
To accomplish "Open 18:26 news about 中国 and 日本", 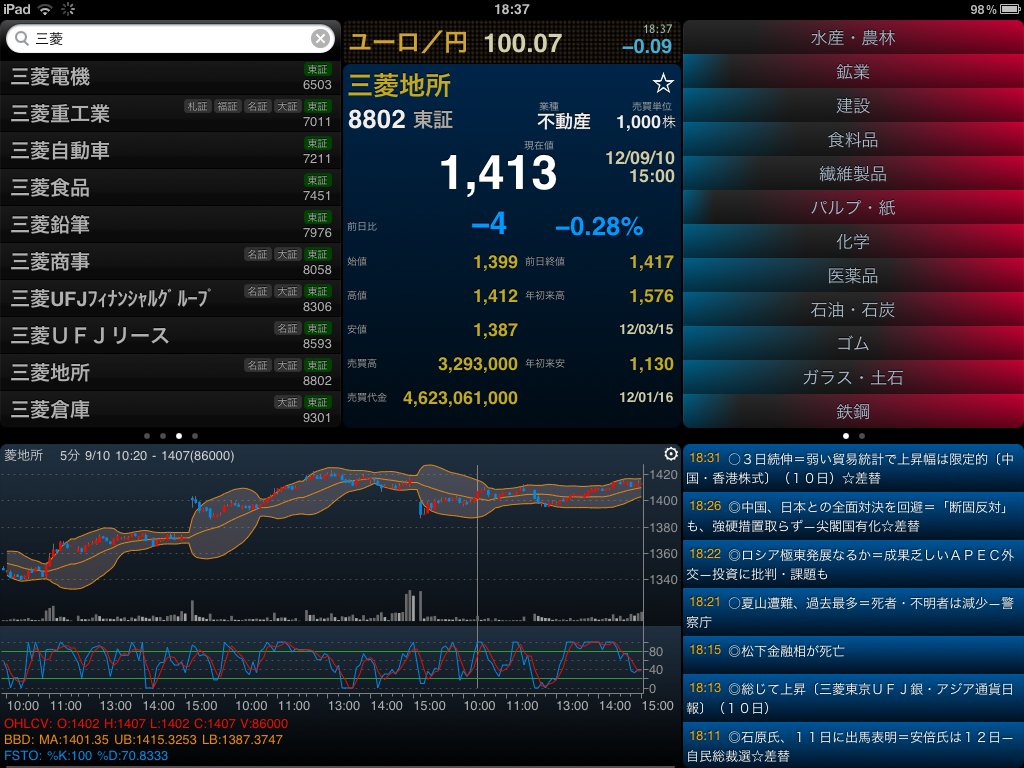I will pyautogui.click(x=853, y=516).
